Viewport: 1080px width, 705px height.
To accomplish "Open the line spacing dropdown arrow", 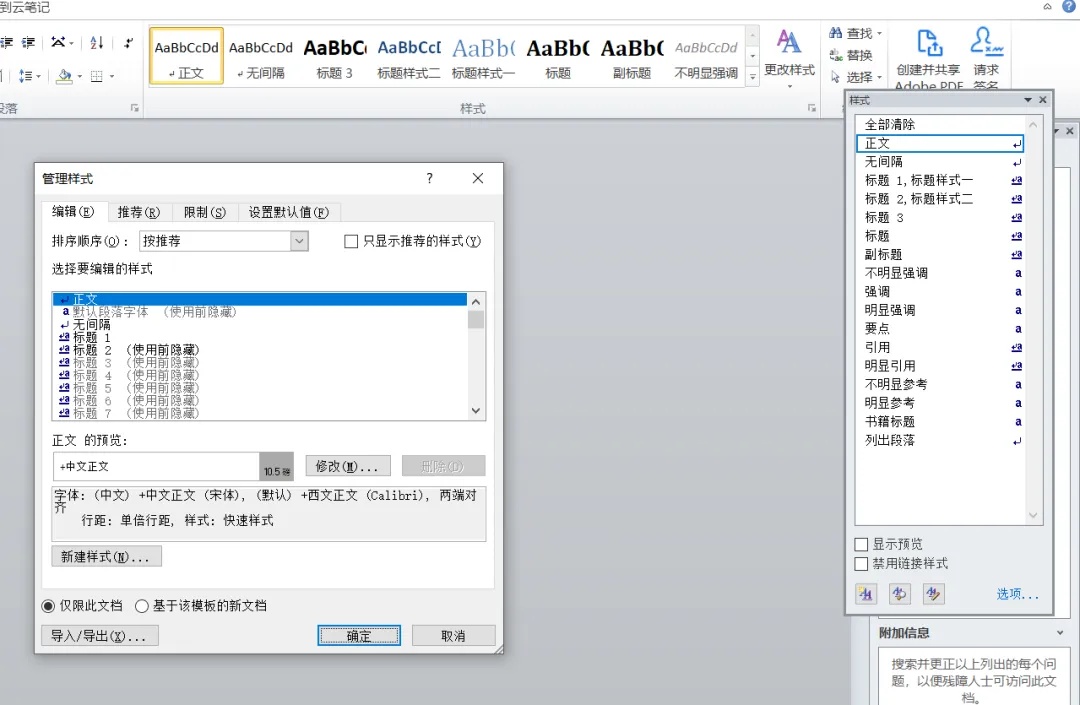I will click(x=39, y=76).
